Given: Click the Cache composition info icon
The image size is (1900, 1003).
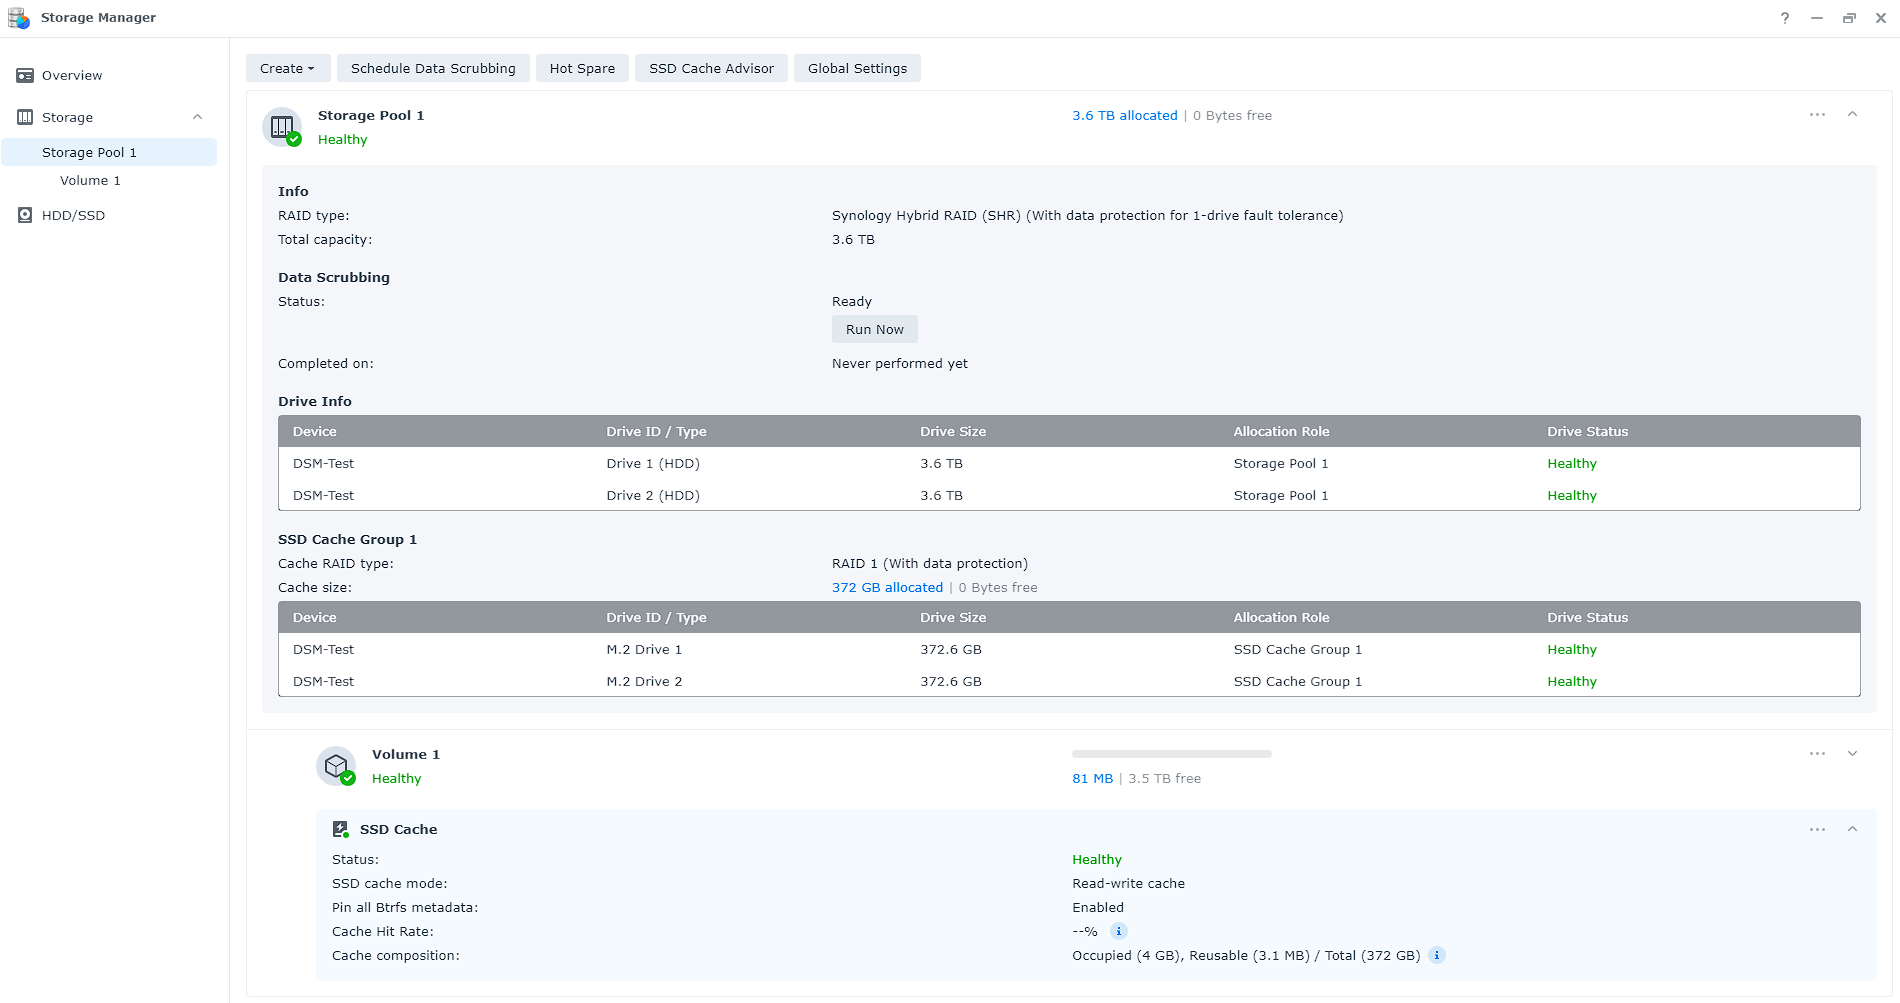Looking at the screenshot, I should point(1436,955).
